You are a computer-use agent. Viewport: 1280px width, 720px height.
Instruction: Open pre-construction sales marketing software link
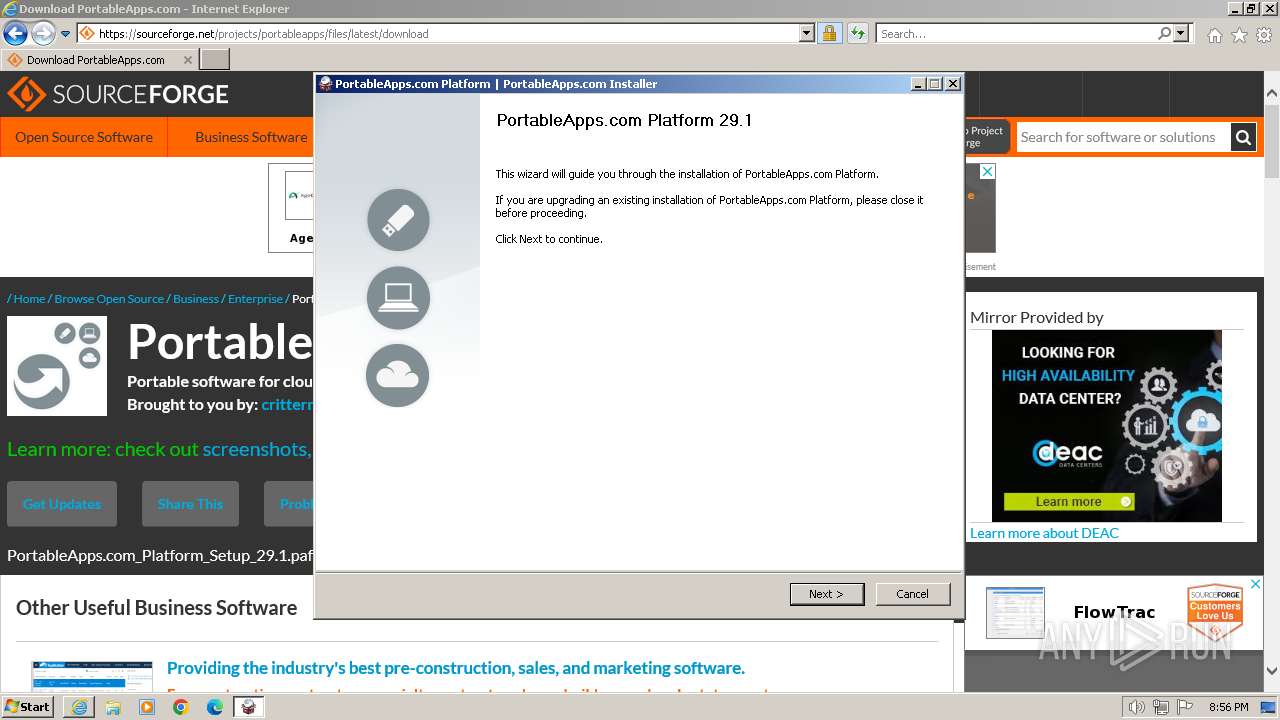click(456, 668)
